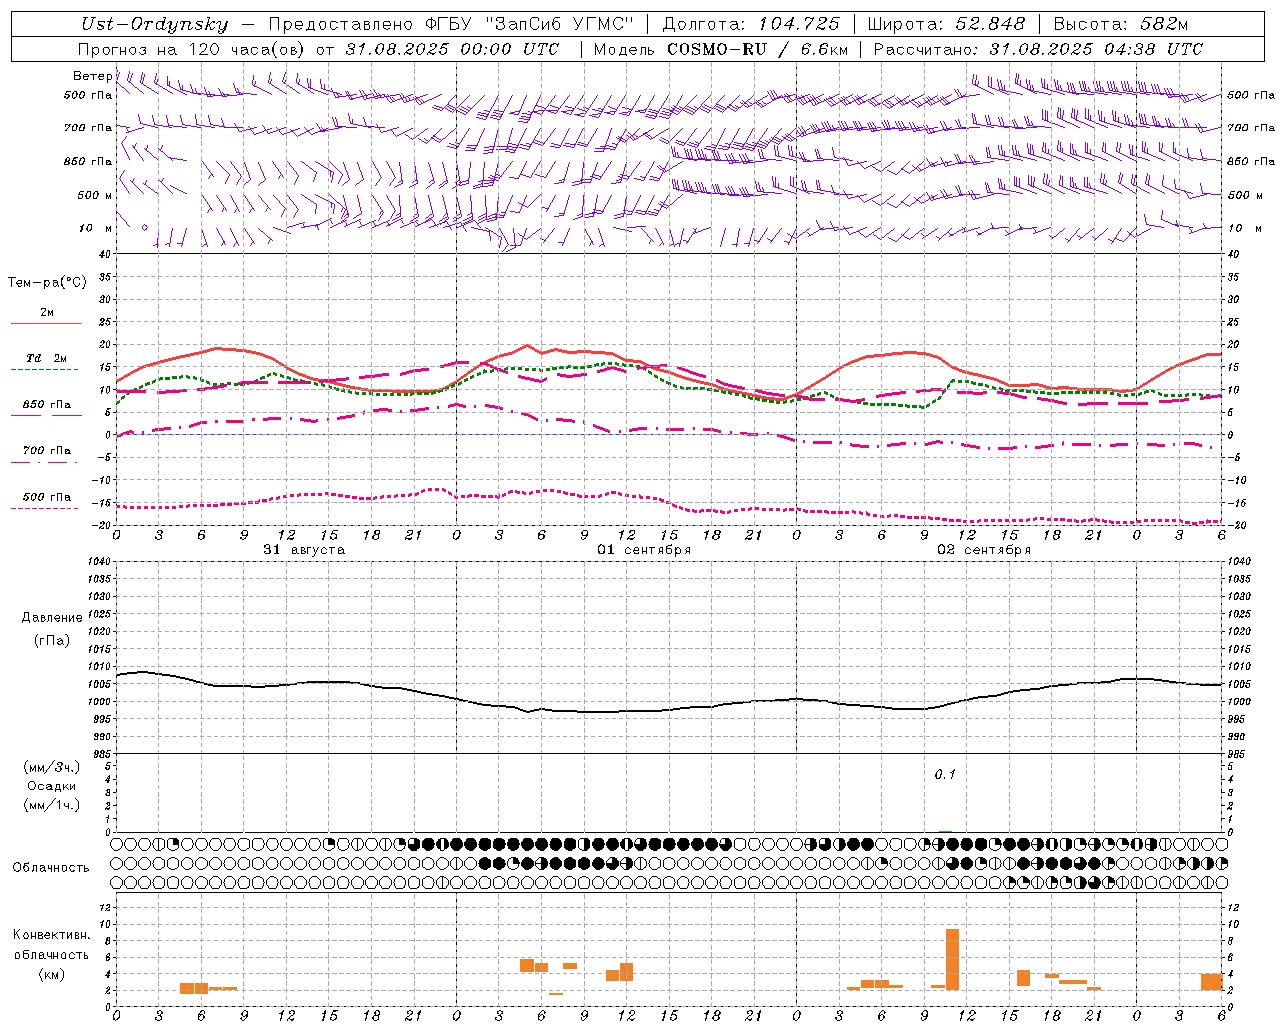Click the '0.1' precipitation amount value
The image size is (1280, 1024).
coord(945,775)
